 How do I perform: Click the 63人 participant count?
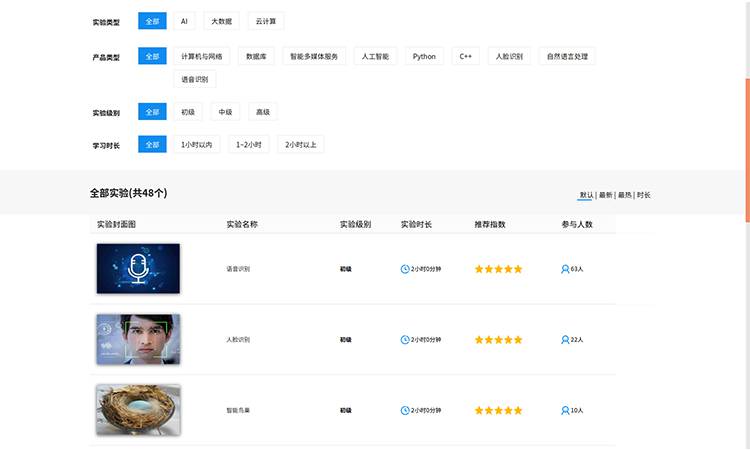point(577,269)
